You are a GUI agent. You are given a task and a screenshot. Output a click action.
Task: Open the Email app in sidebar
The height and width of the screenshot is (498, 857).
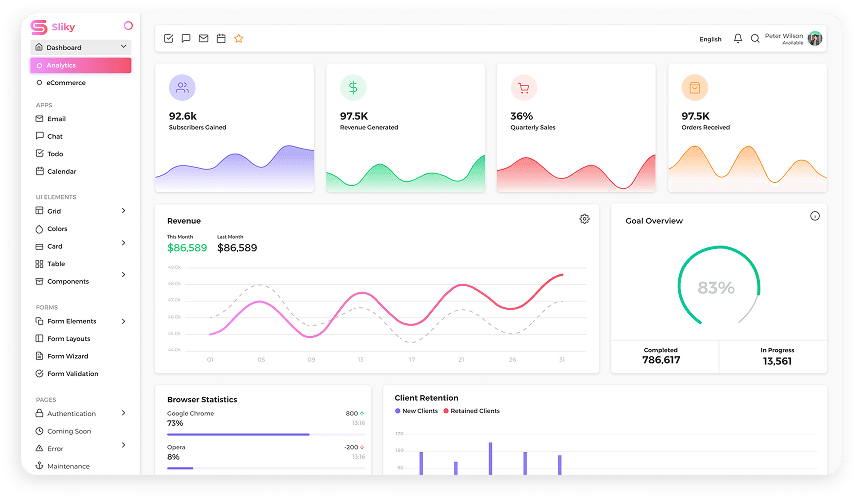[56, 119]
